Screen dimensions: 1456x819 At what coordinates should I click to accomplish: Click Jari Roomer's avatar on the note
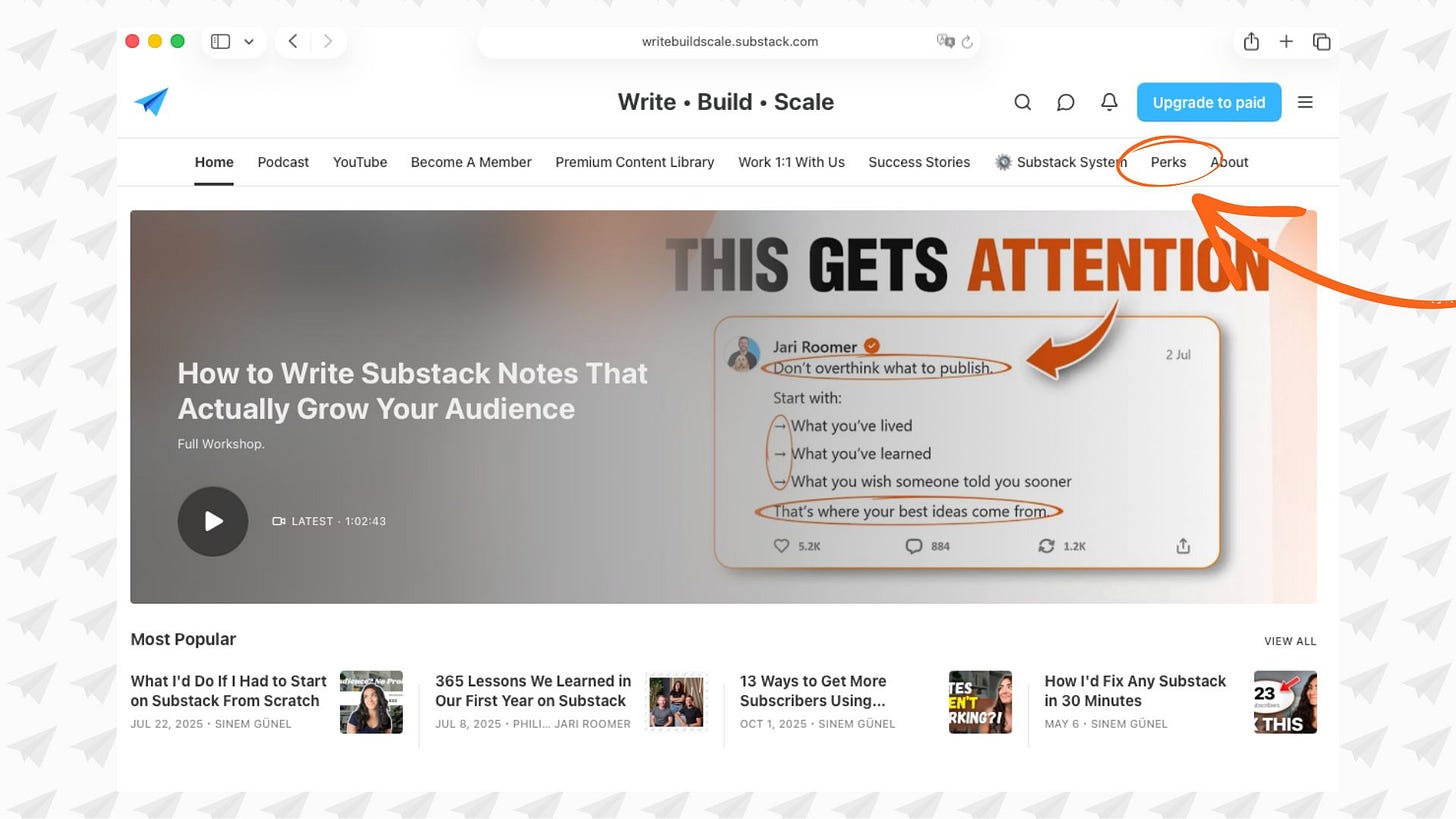coord(742,355)
